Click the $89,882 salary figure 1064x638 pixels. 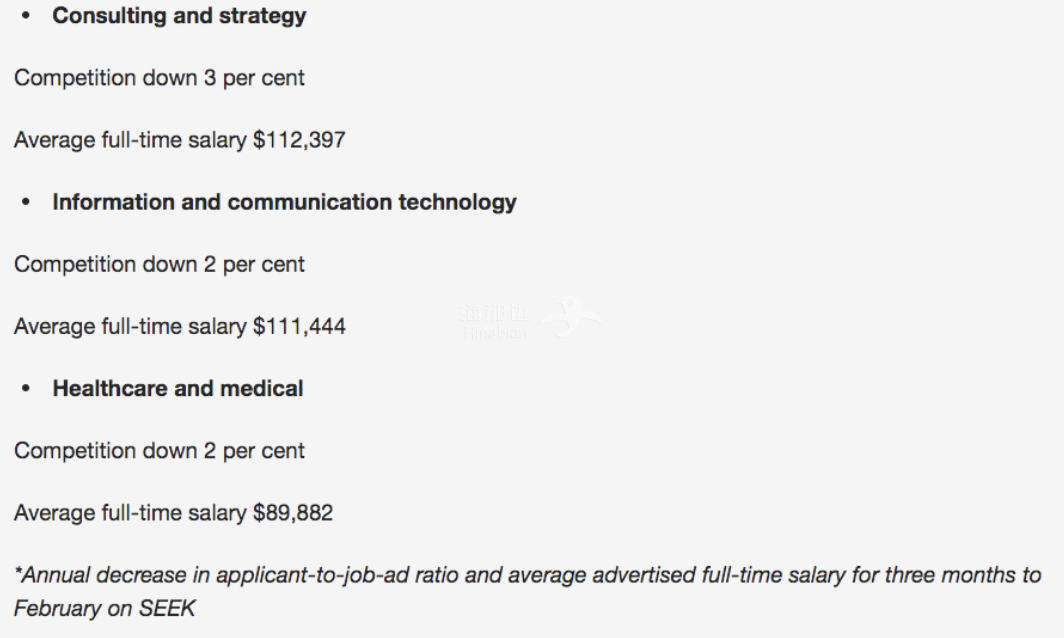[x=293, y=513]
